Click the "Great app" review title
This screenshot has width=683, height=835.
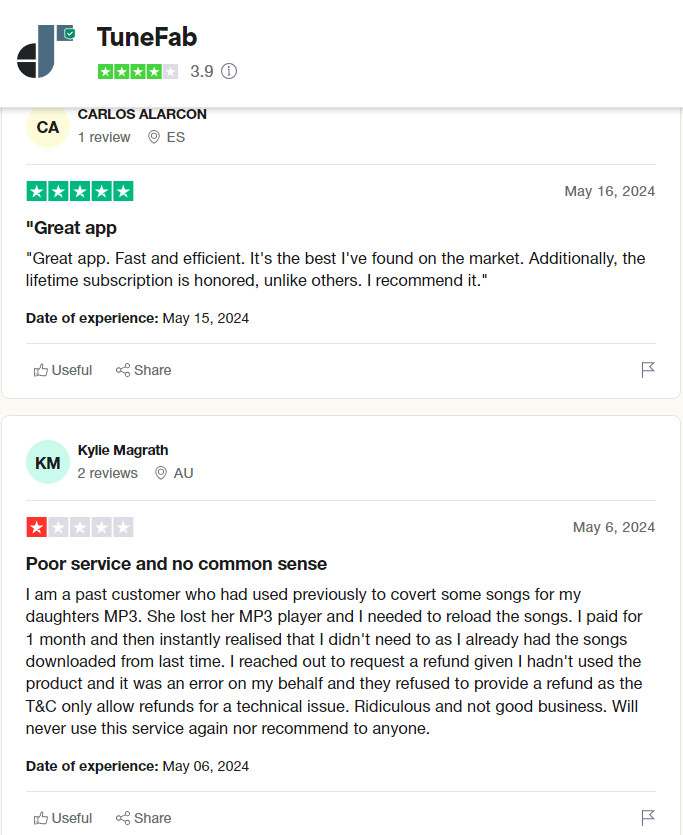click(x=71, y=228)
